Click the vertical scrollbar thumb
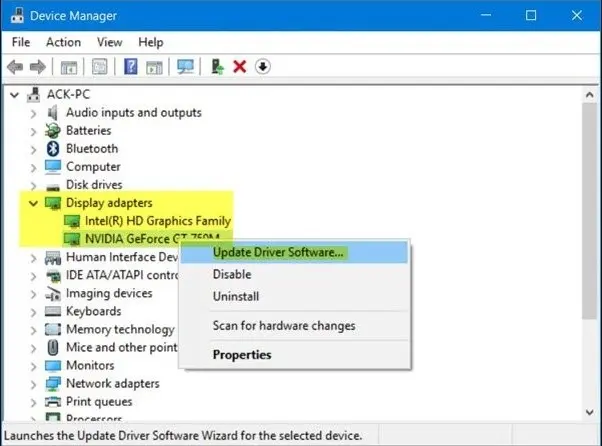Screen dimensions: 602x446 [x=589, y=210]
